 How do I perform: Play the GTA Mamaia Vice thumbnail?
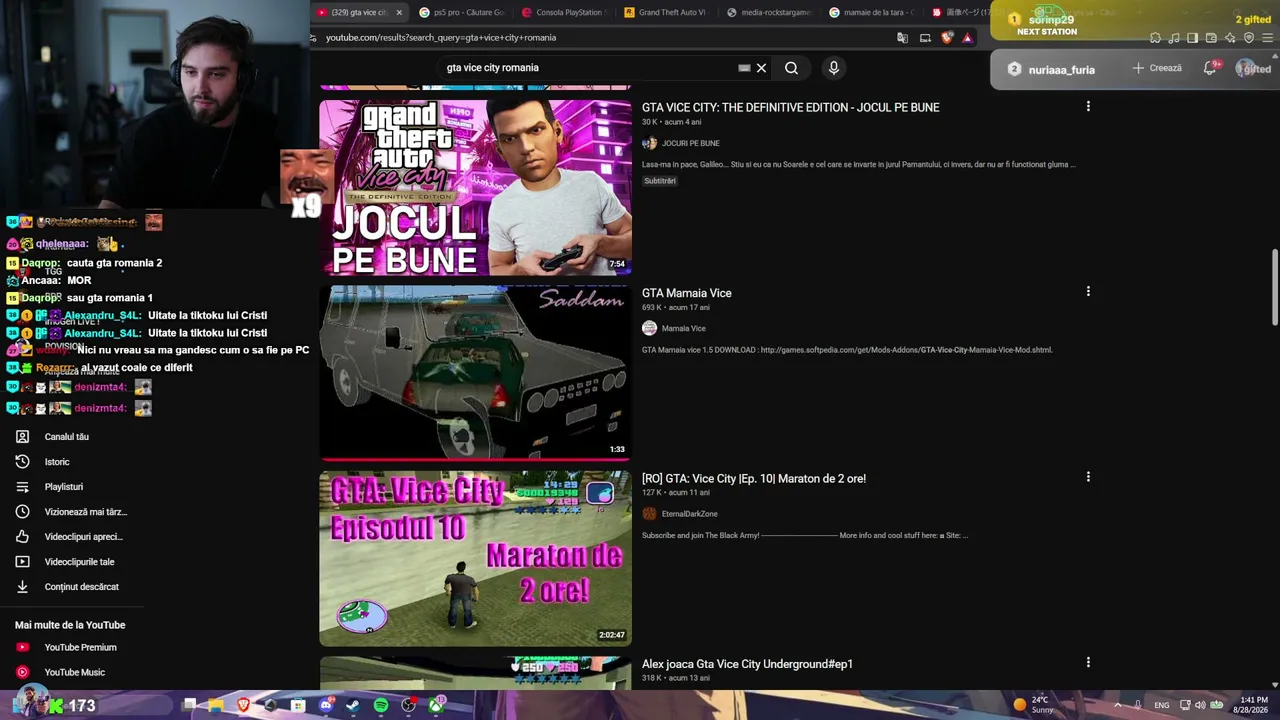tap(475, 372)
